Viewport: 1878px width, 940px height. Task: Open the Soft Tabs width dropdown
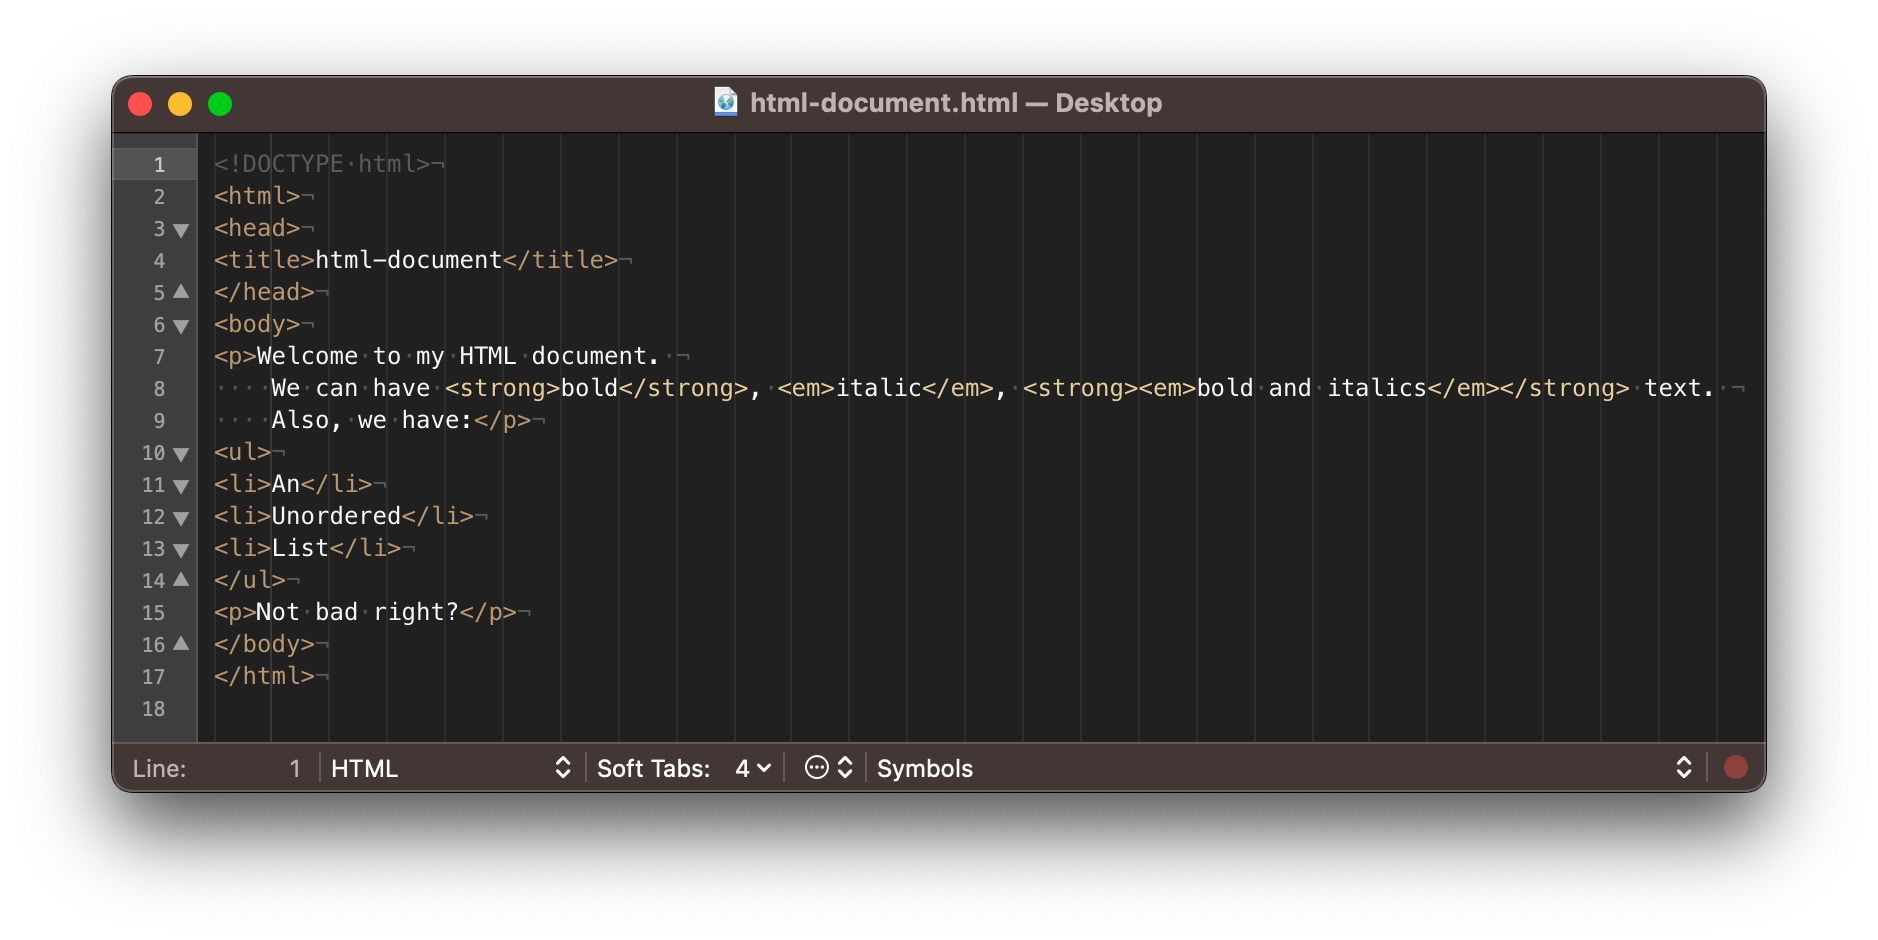point(750,767)
